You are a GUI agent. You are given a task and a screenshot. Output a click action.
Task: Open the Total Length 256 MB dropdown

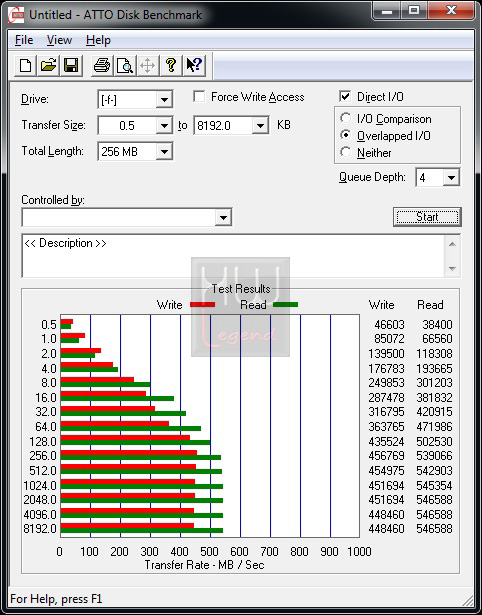pos(164,152)
